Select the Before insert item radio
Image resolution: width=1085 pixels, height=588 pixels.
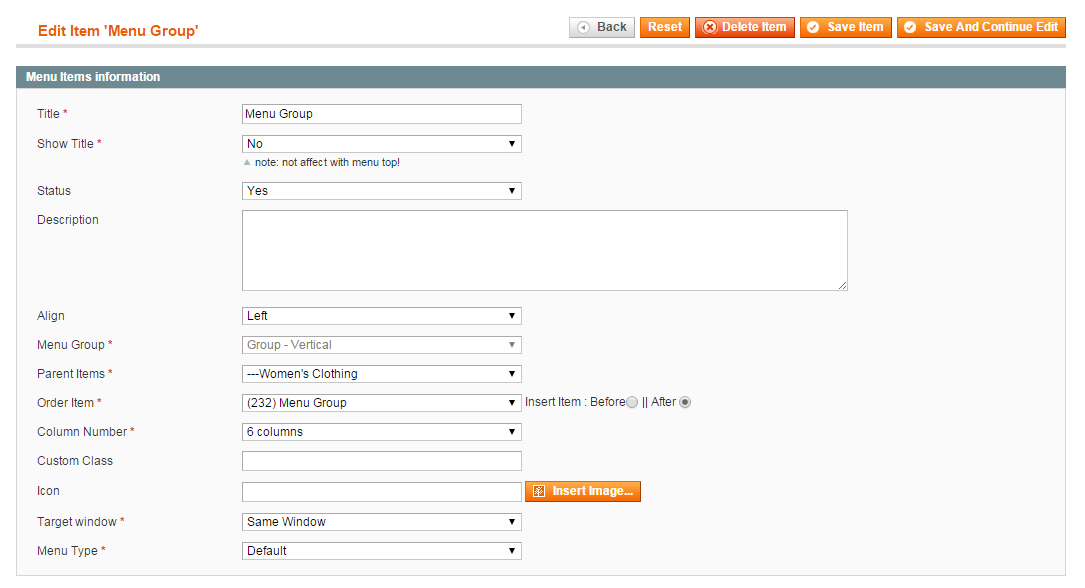(632, 402)
